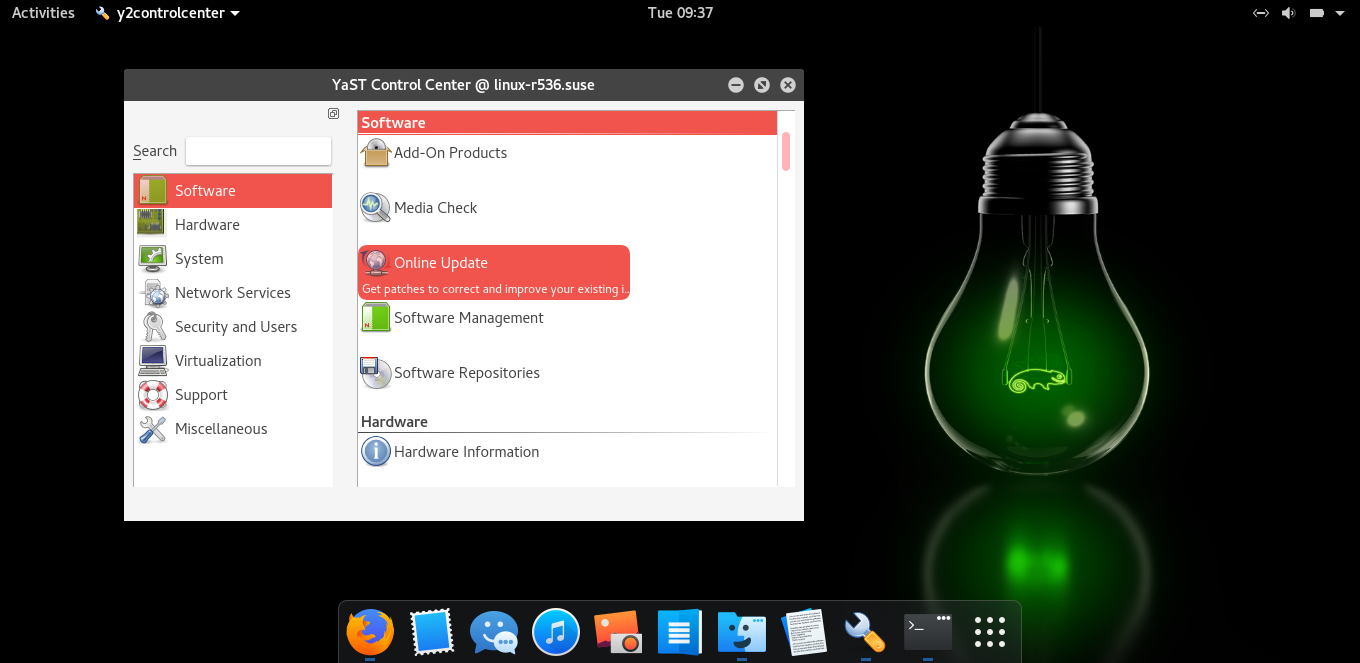The height and width of the screenshot is (663, 1360).
Task: Open the y2controlcenter application menu
Action: click(167, 13)
